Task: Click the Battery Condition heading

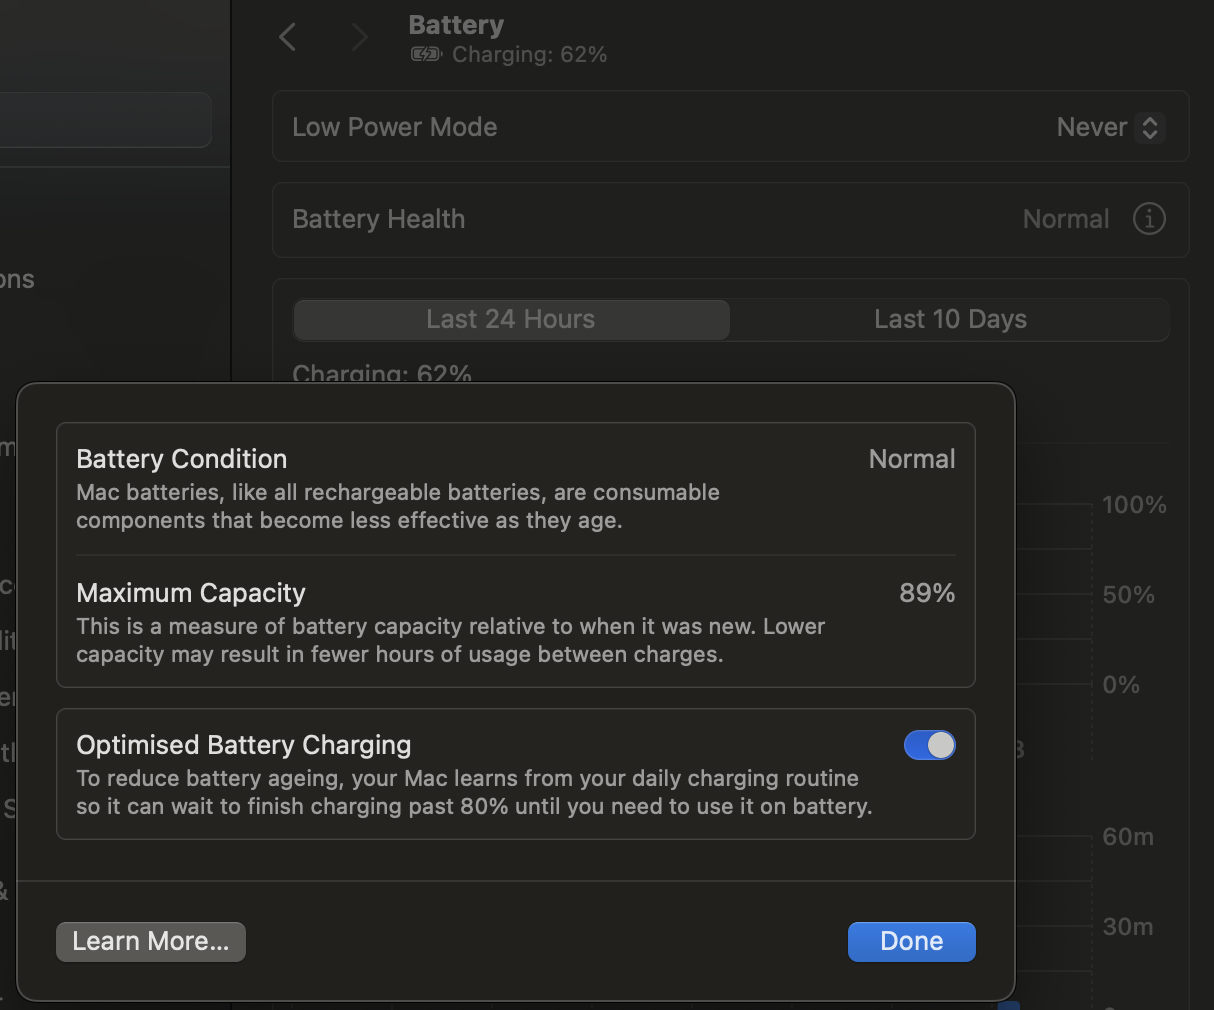Action: click(x=182, y=459)
